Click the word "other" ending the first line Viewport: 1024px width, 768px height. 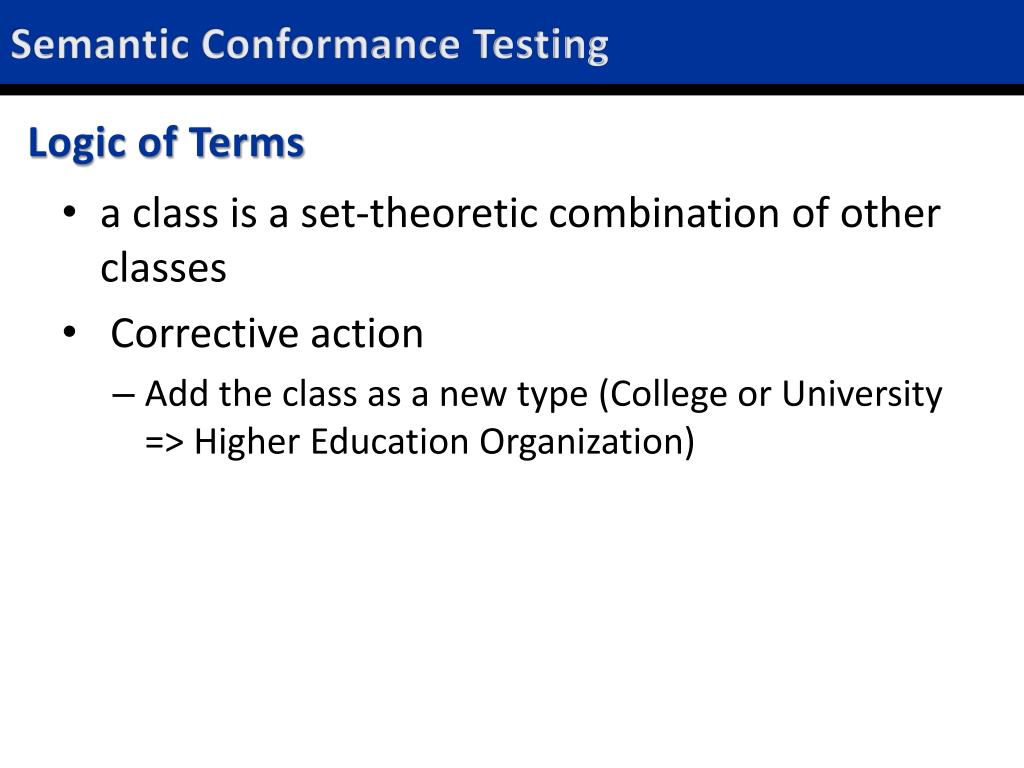click(x=889, y=214)
